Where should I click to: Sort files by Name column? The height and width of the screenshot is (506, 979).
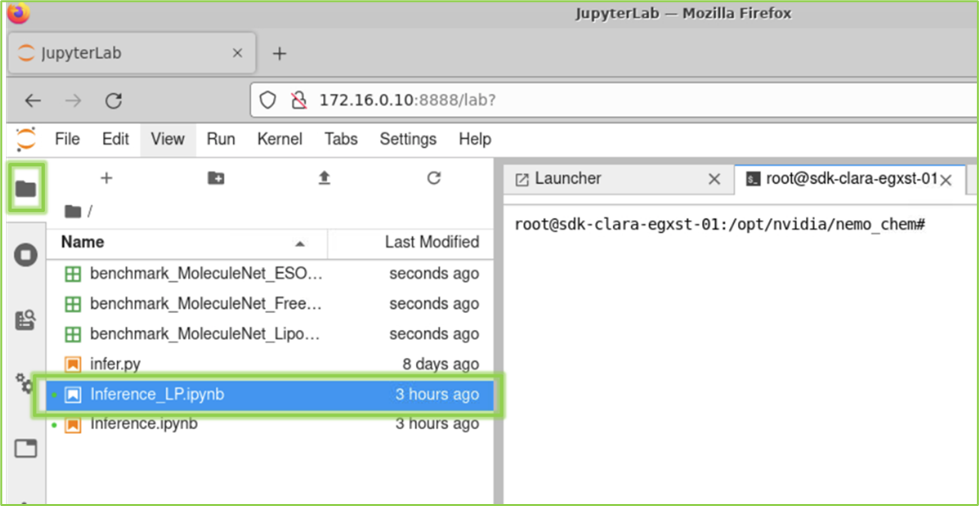(x=82, y=242)
